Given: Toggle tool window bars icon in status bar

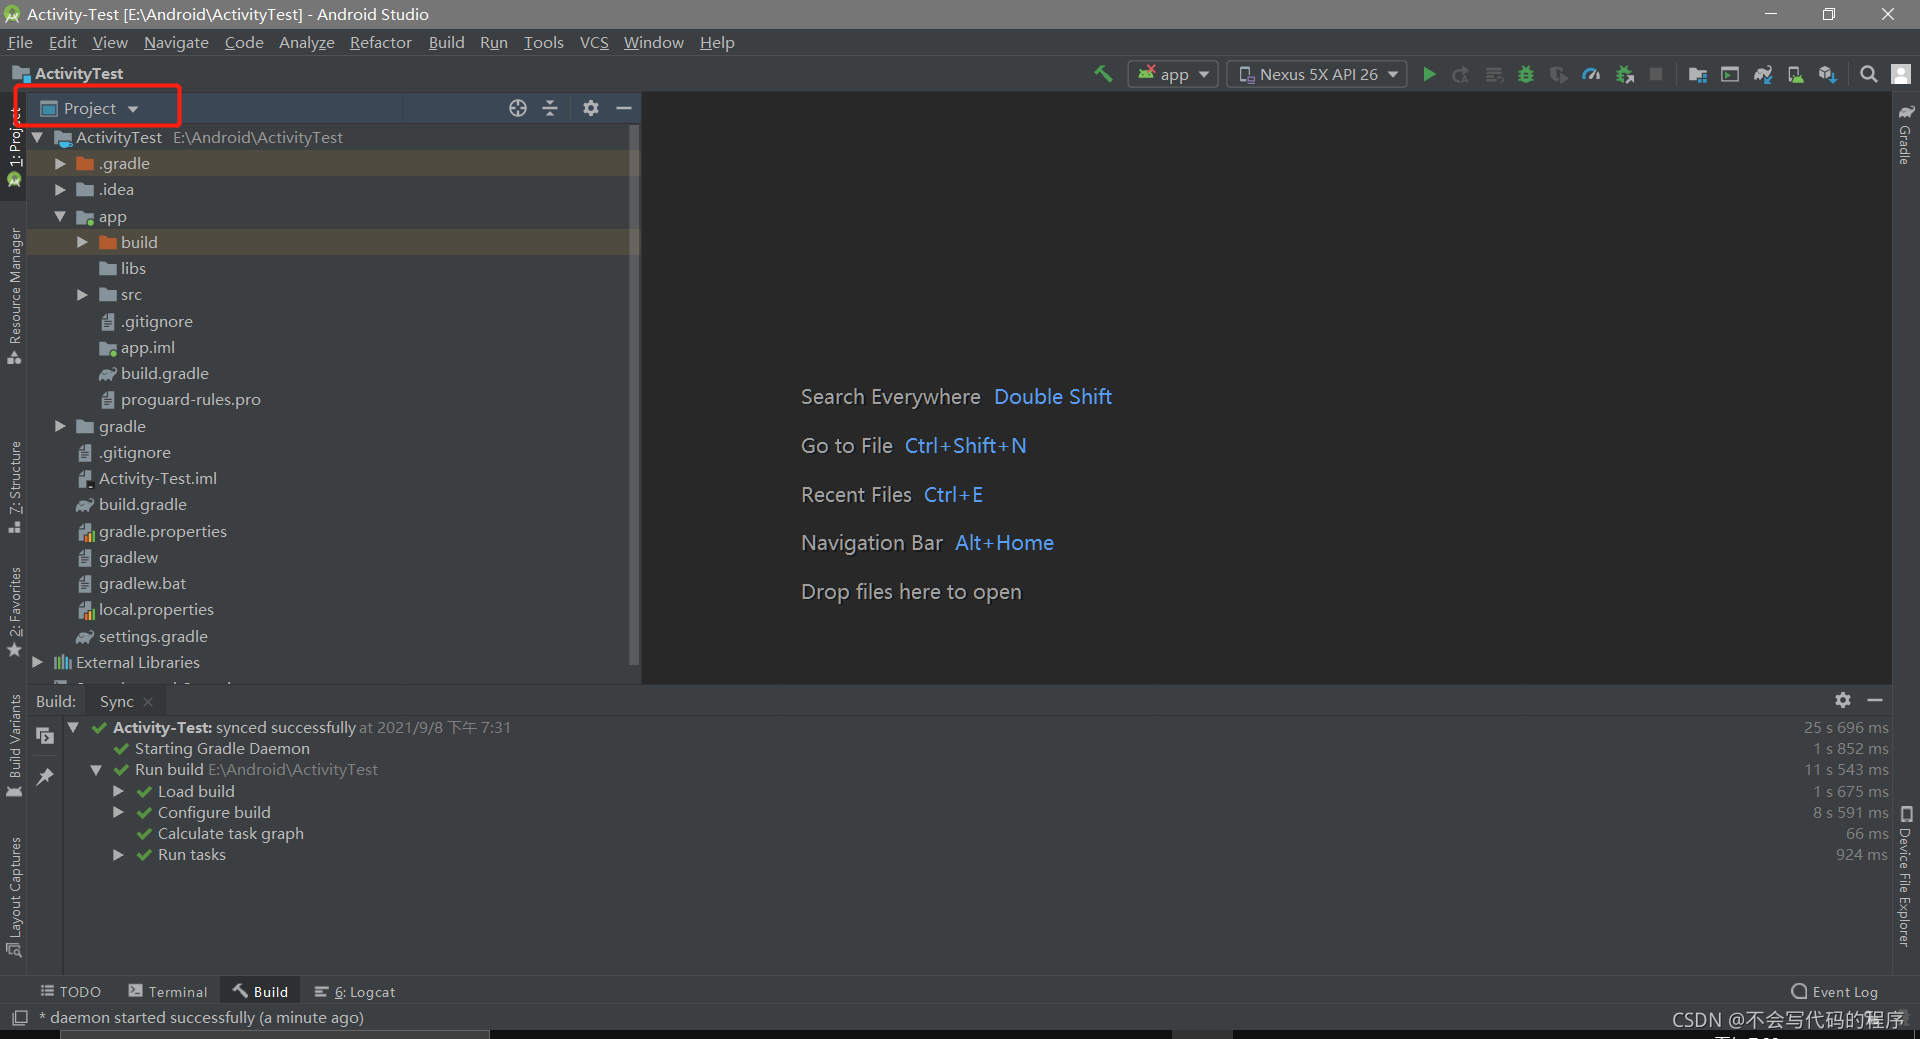Looking at the screenshot, I should click(19, 1018).
